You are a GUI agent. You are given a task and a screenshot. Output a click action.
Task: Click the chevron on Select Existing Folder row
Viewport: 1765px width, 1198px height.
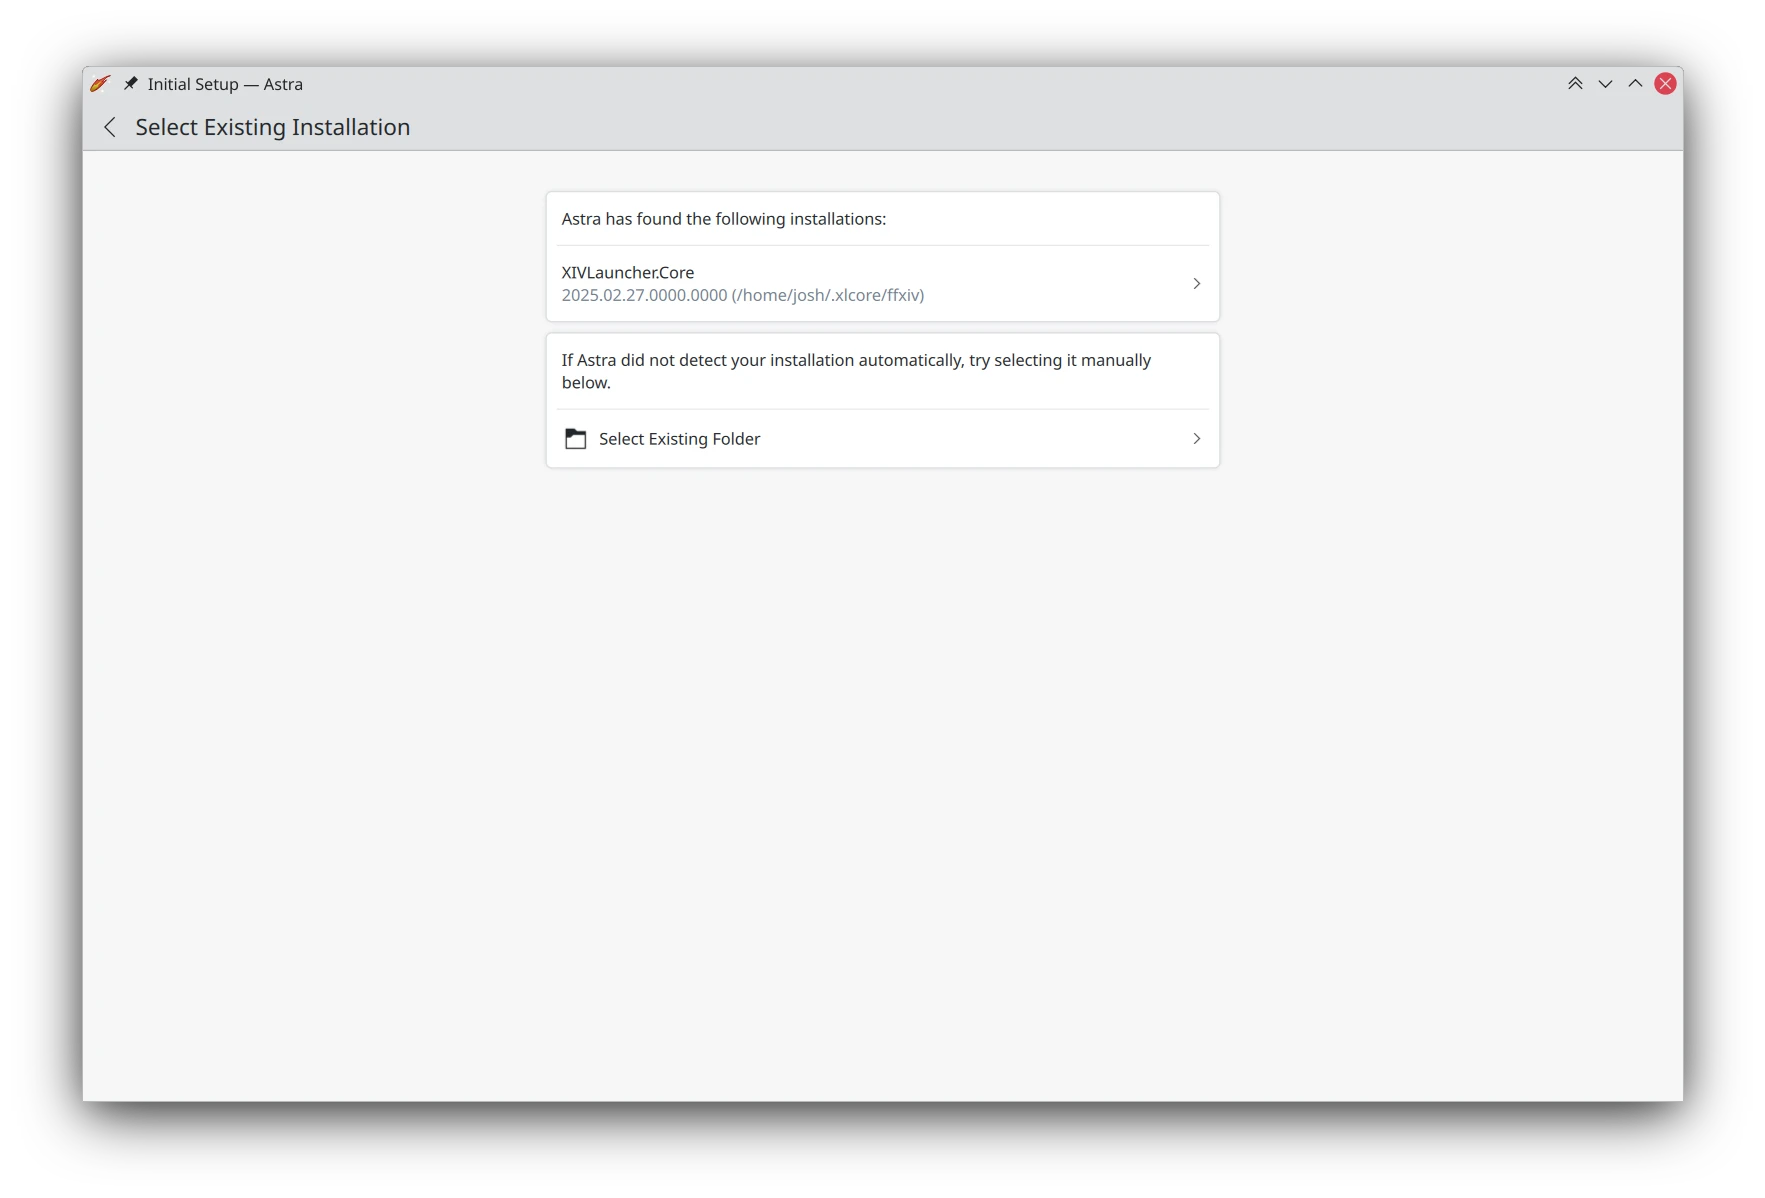(x=1196, y=439)
